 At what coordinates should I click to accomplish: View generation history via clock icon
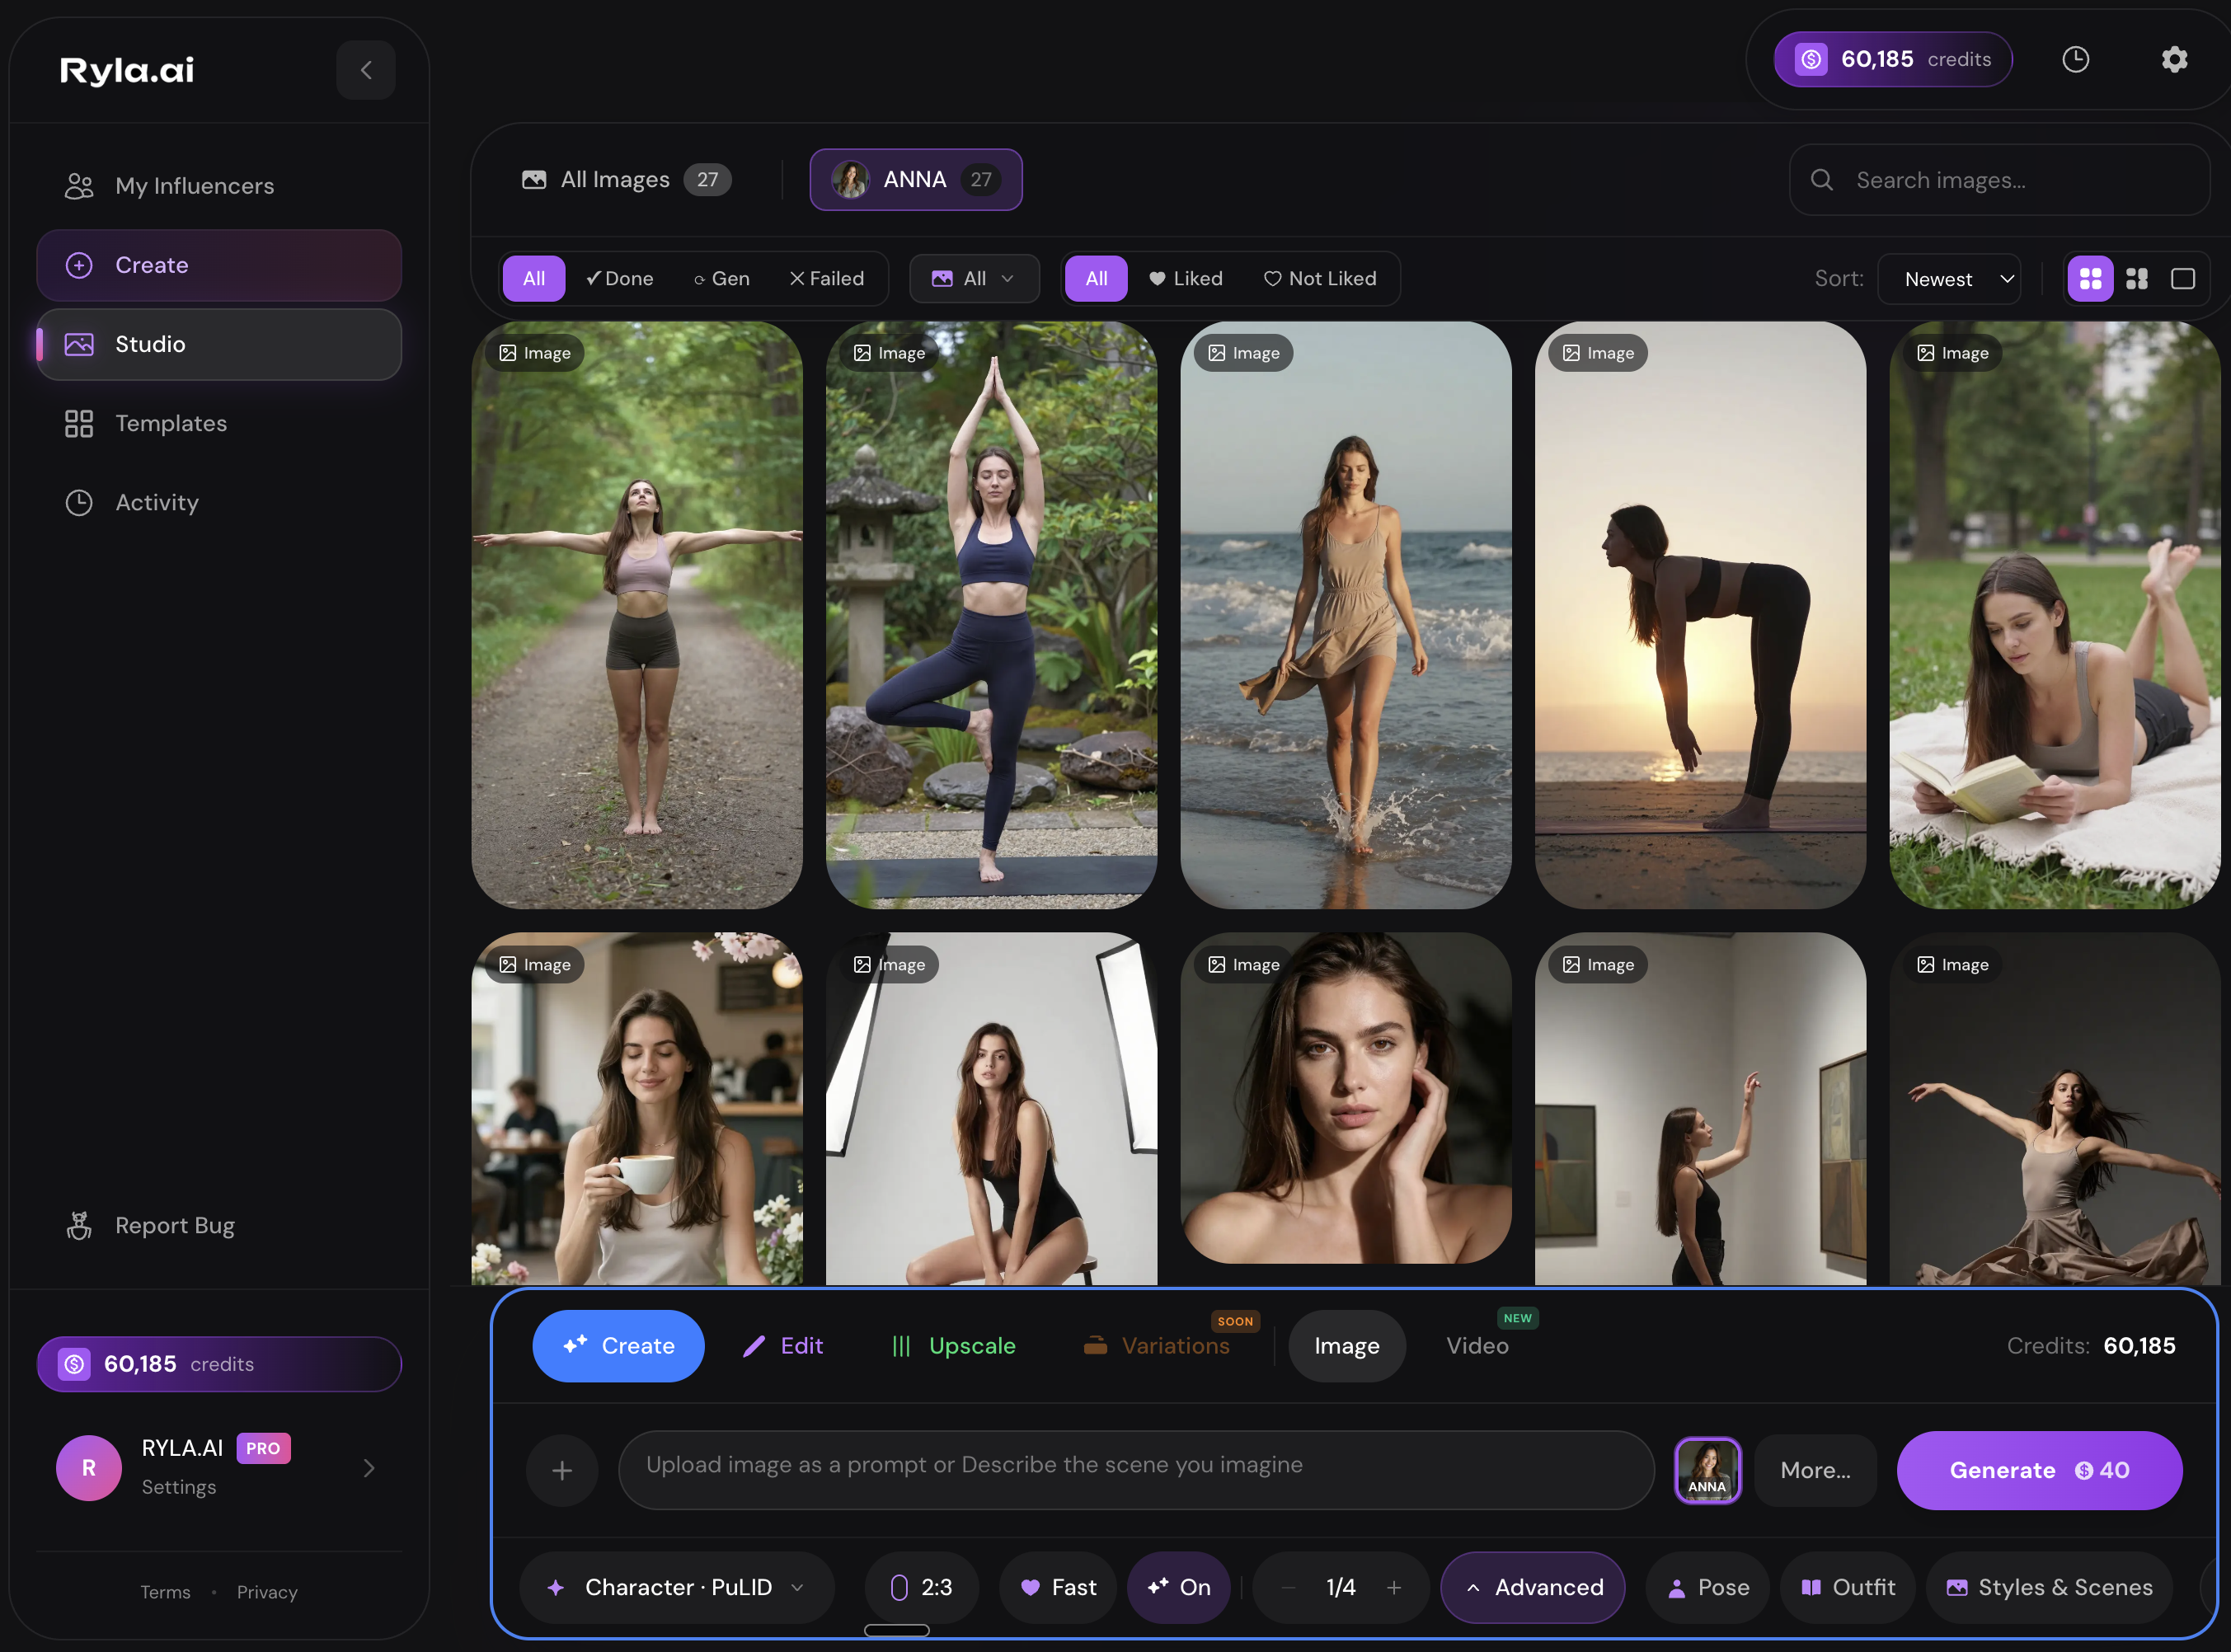click(2075, 59)
